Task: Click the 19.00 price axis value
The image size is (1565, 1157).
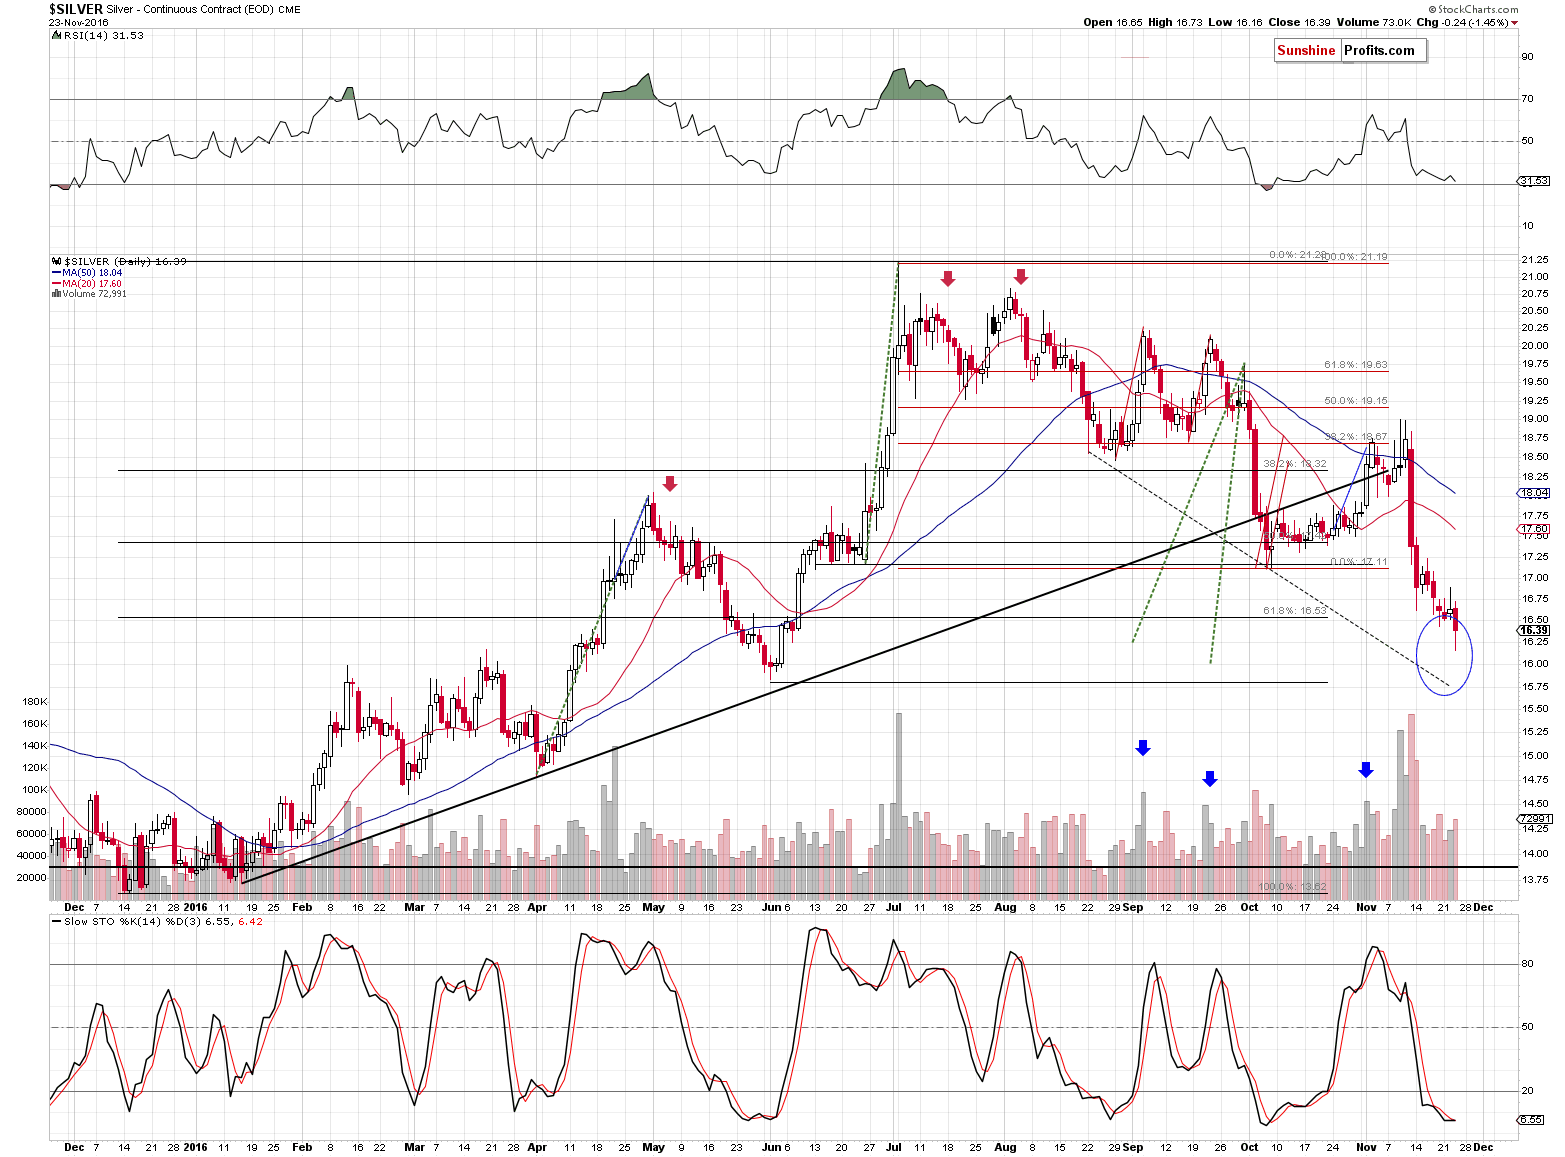Action: click(x=1535, y=419)
